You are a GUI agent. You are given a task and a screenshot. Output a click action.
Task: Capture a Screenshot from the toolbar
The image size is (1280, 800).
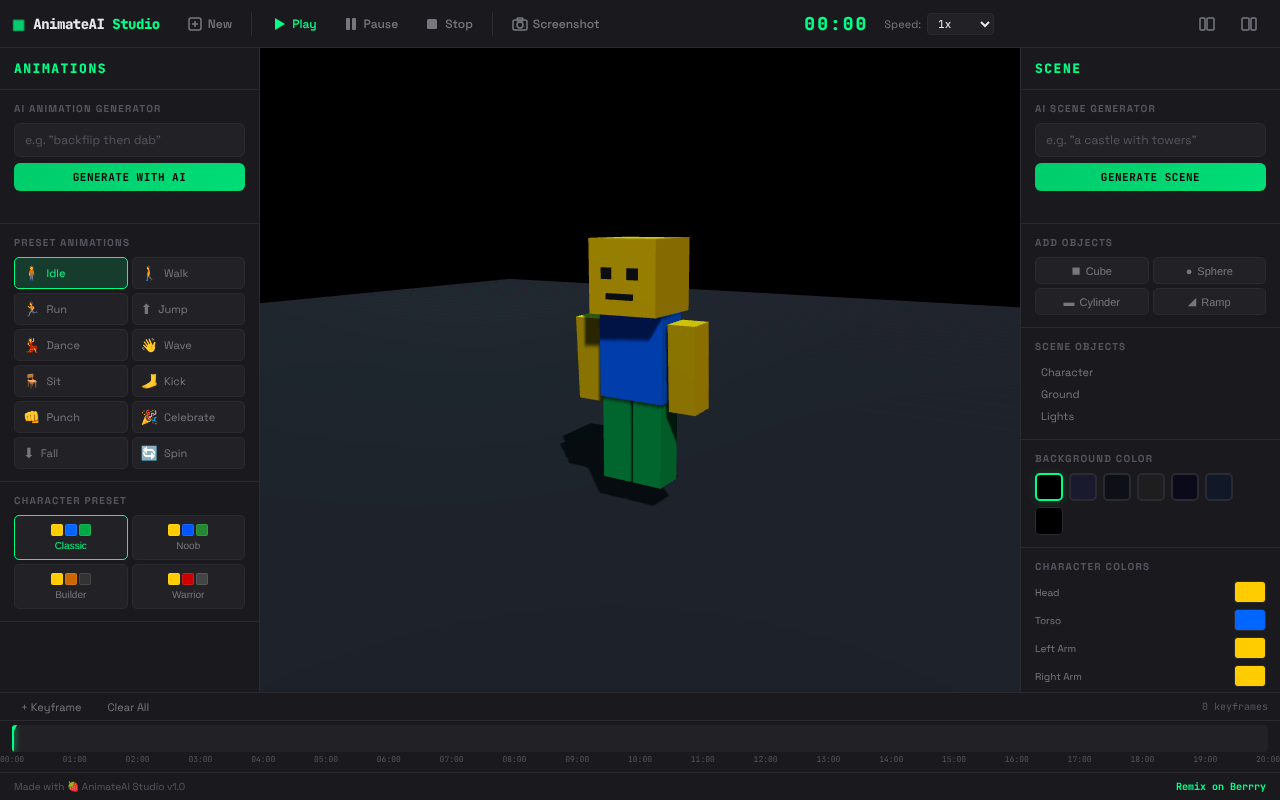point(555,23)
